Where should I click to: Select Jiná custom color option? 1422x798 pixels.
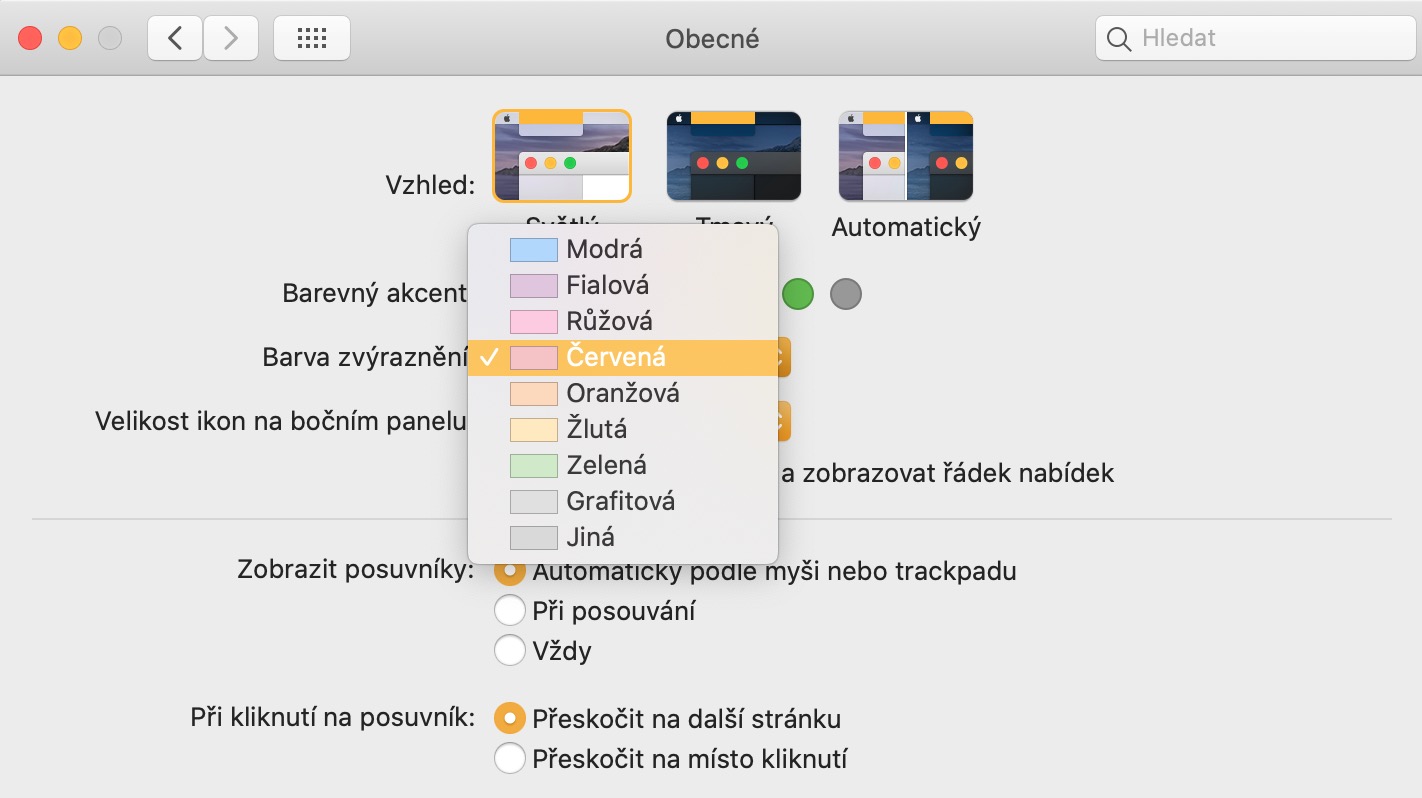590,537
